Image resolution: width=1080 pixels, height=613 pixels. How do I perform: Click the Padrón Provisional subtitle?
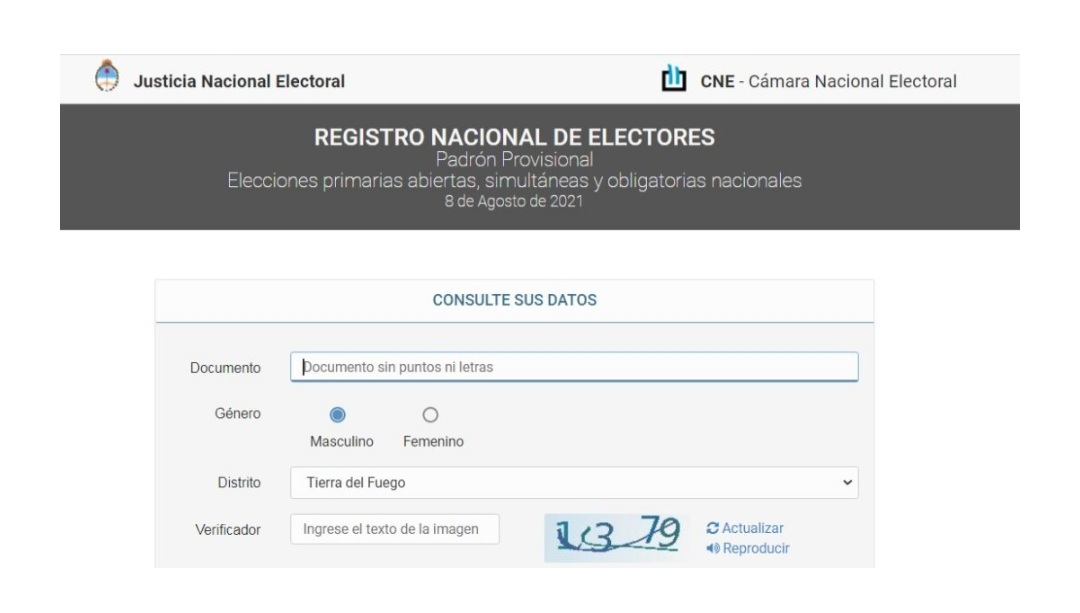[515, 160]
